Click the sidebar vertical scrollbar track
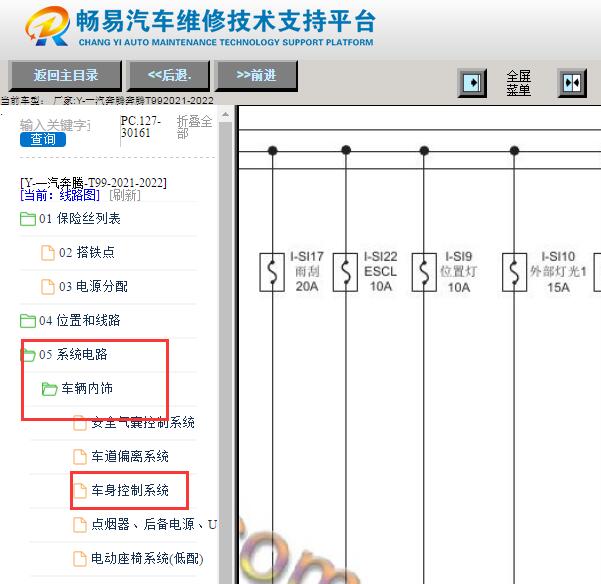Screen dimensions: 601x584 coord(226,352)
